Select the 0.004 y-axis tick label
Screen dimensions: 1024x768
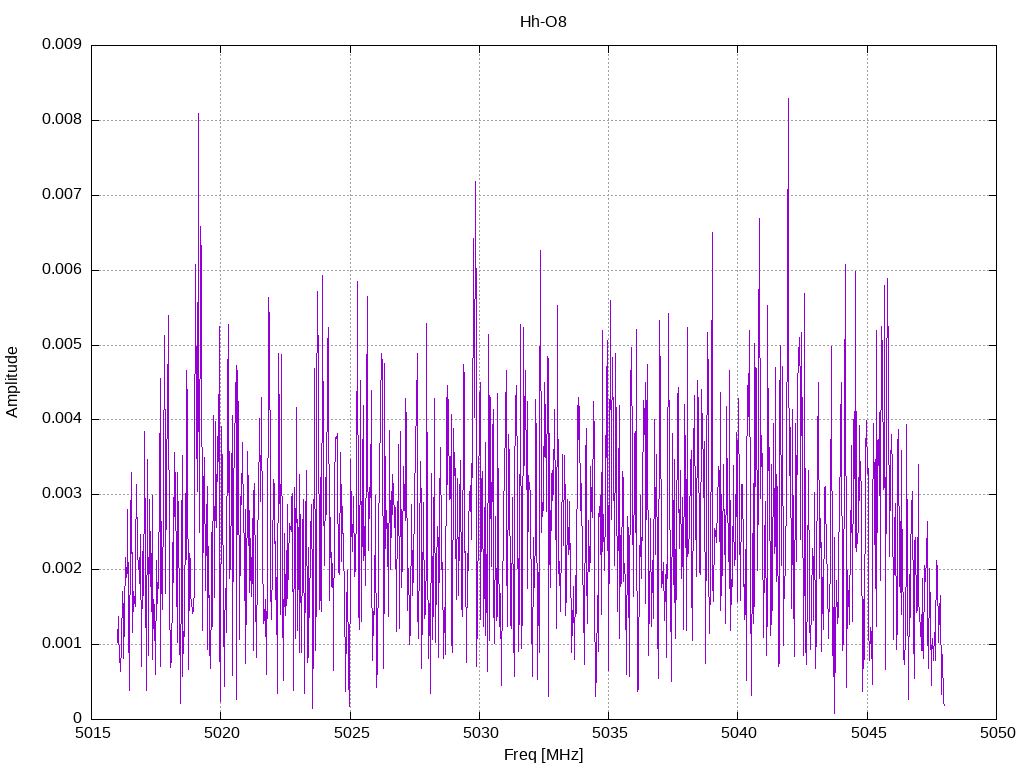pyautogui.click(x=61, y=419)
